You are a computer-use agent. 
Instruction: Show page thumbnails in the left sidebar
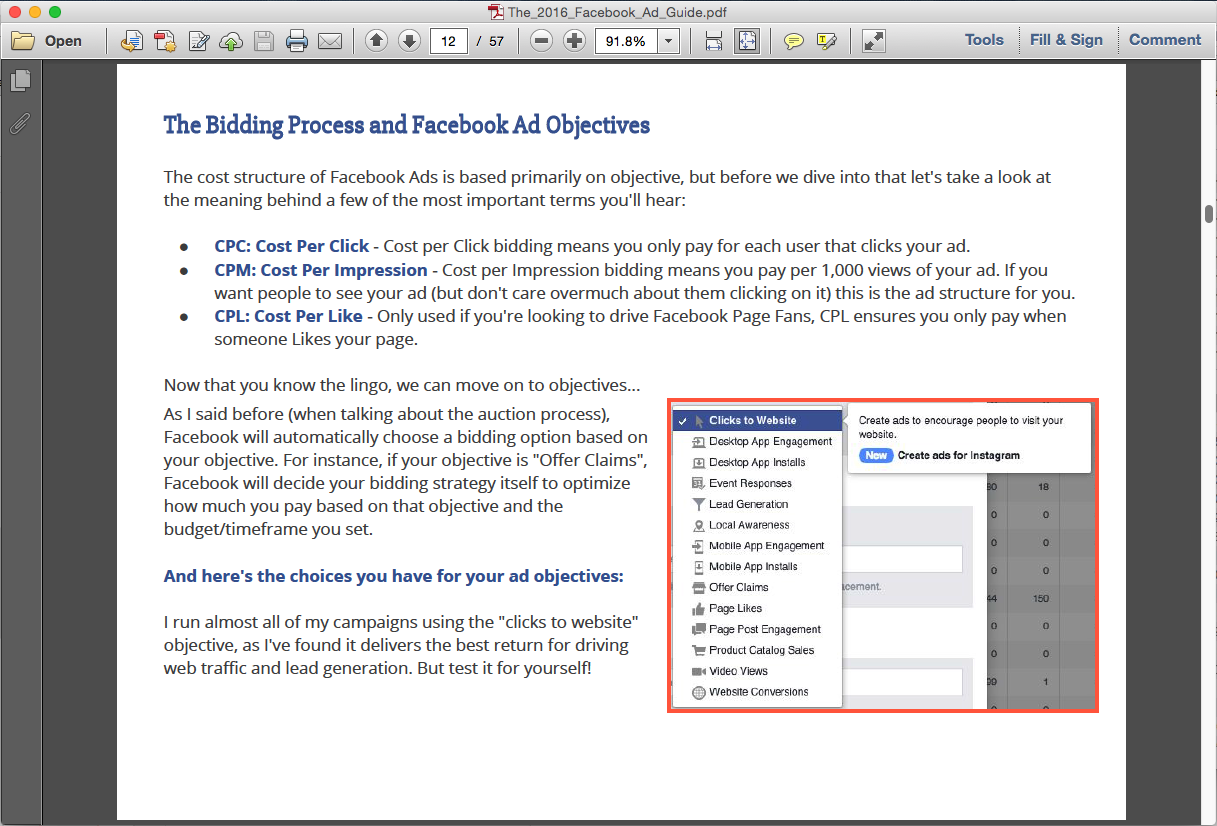tap(20, 81)
